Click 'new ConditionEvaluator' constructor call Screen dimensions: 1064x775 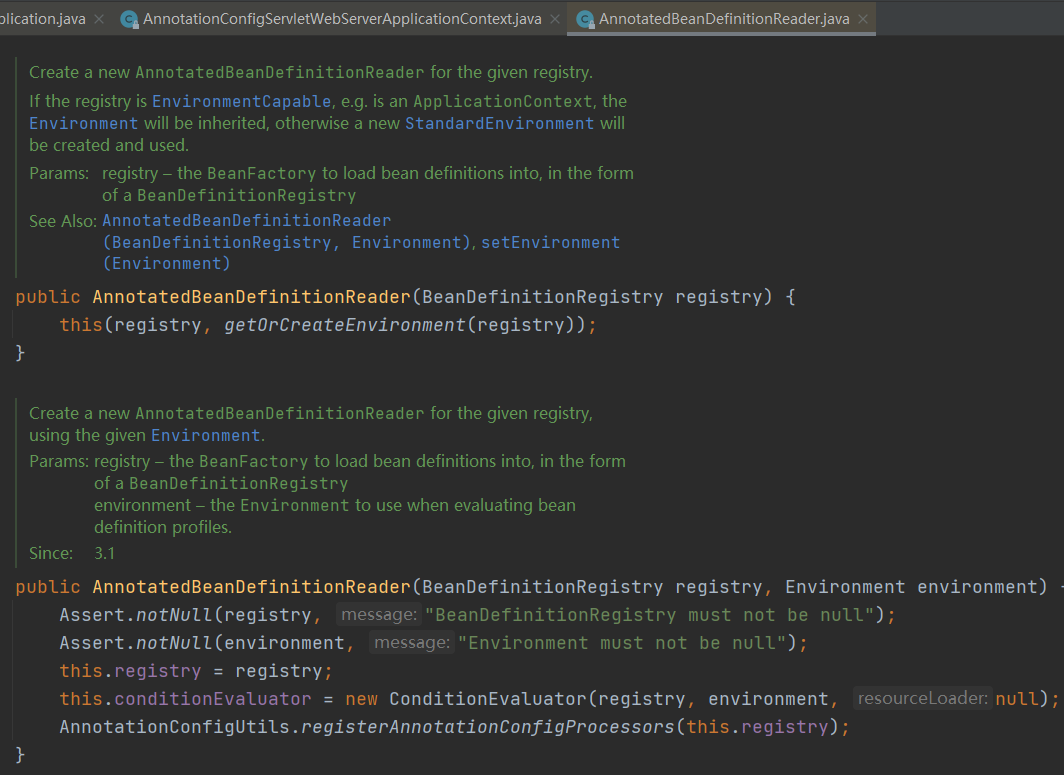(x=466, y=699)
